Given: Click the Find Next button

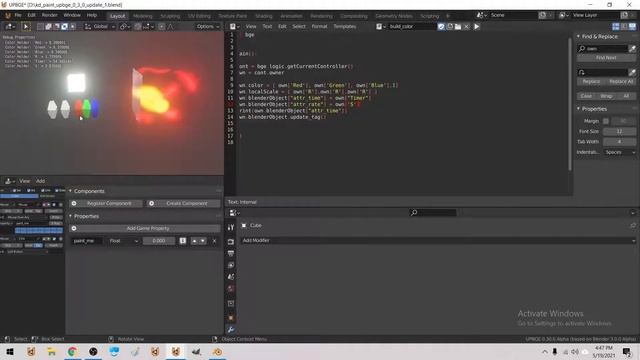Looking at the screenshot, I should tap(606, 58).
